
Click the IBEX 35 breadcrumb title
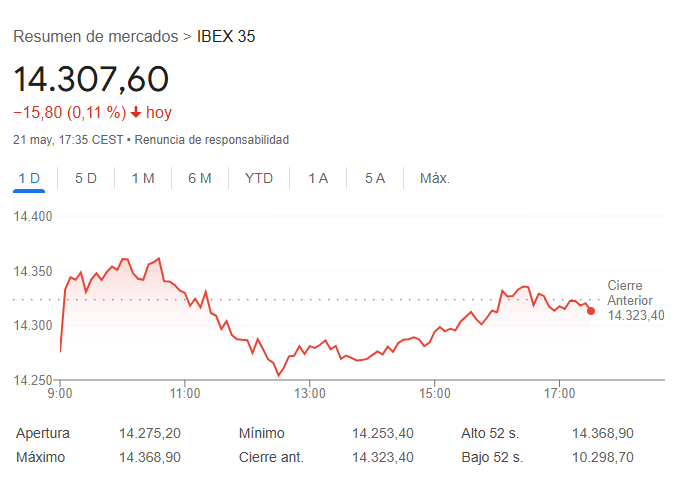226,36
